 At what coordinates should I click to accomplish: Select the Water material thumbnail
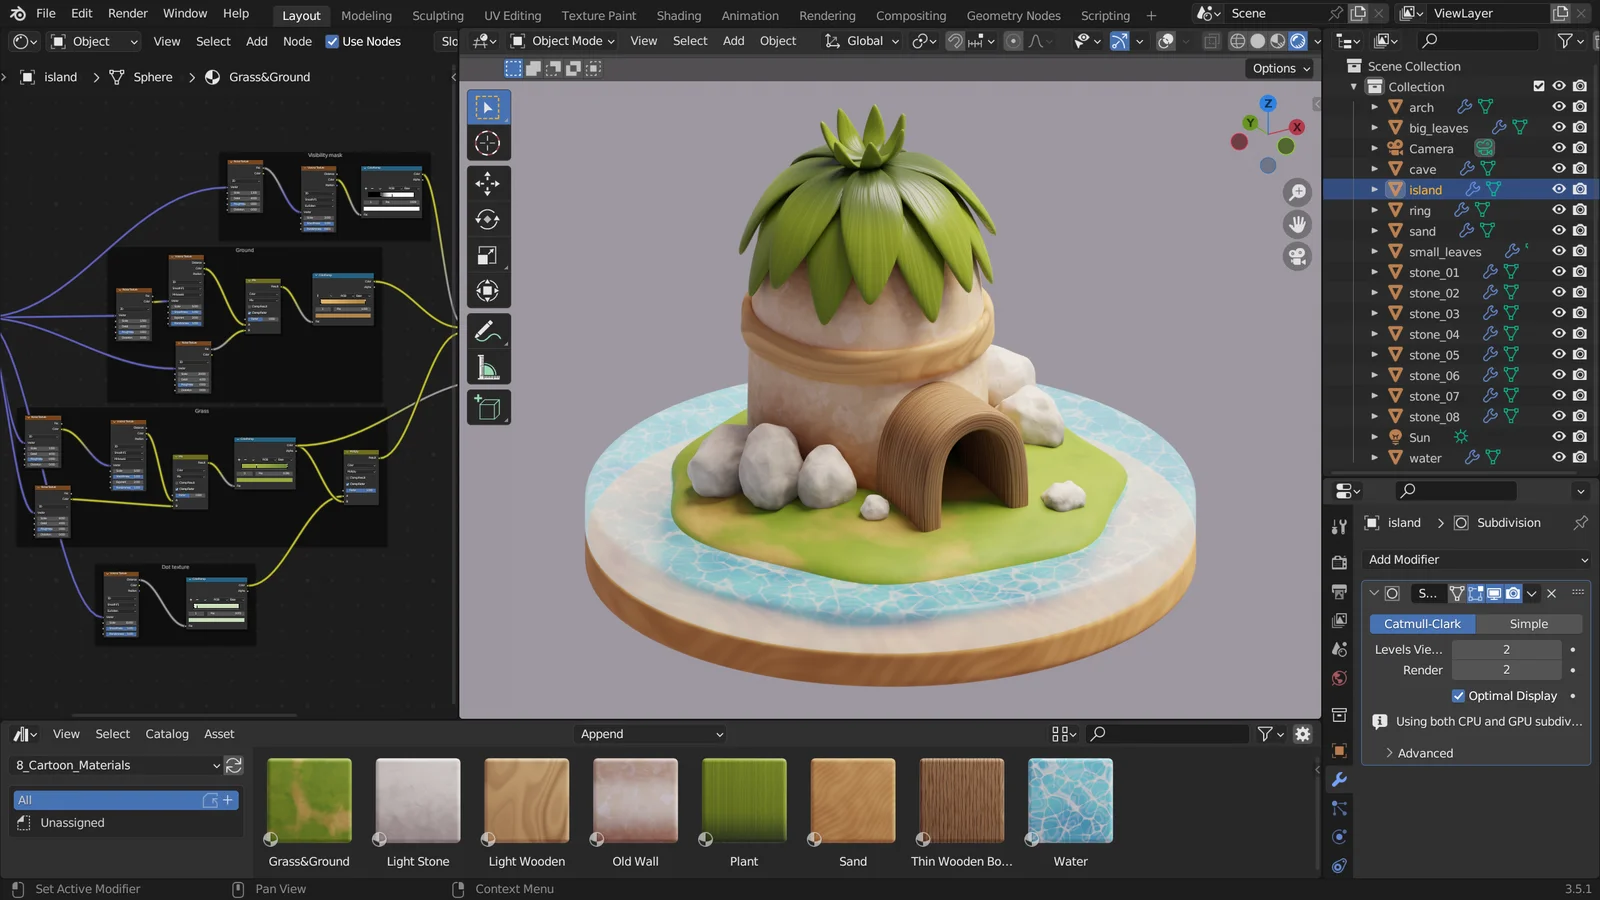(x=1069, y=800)
